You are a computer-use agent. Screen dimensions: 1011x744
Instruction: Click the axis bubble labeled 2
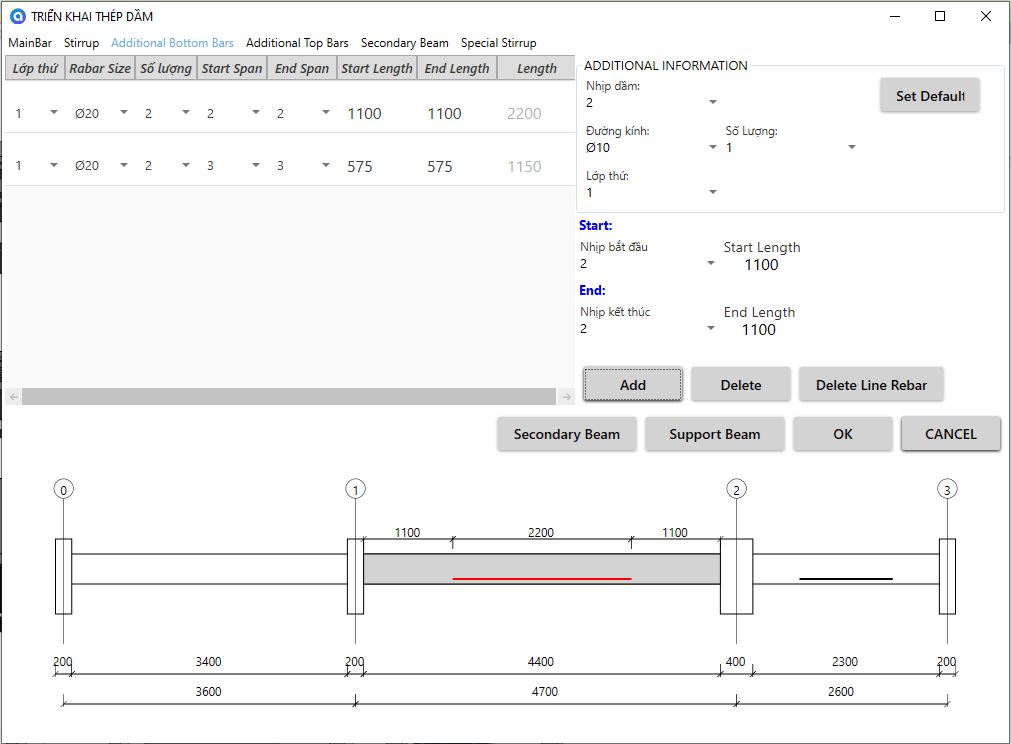(736, 489)
